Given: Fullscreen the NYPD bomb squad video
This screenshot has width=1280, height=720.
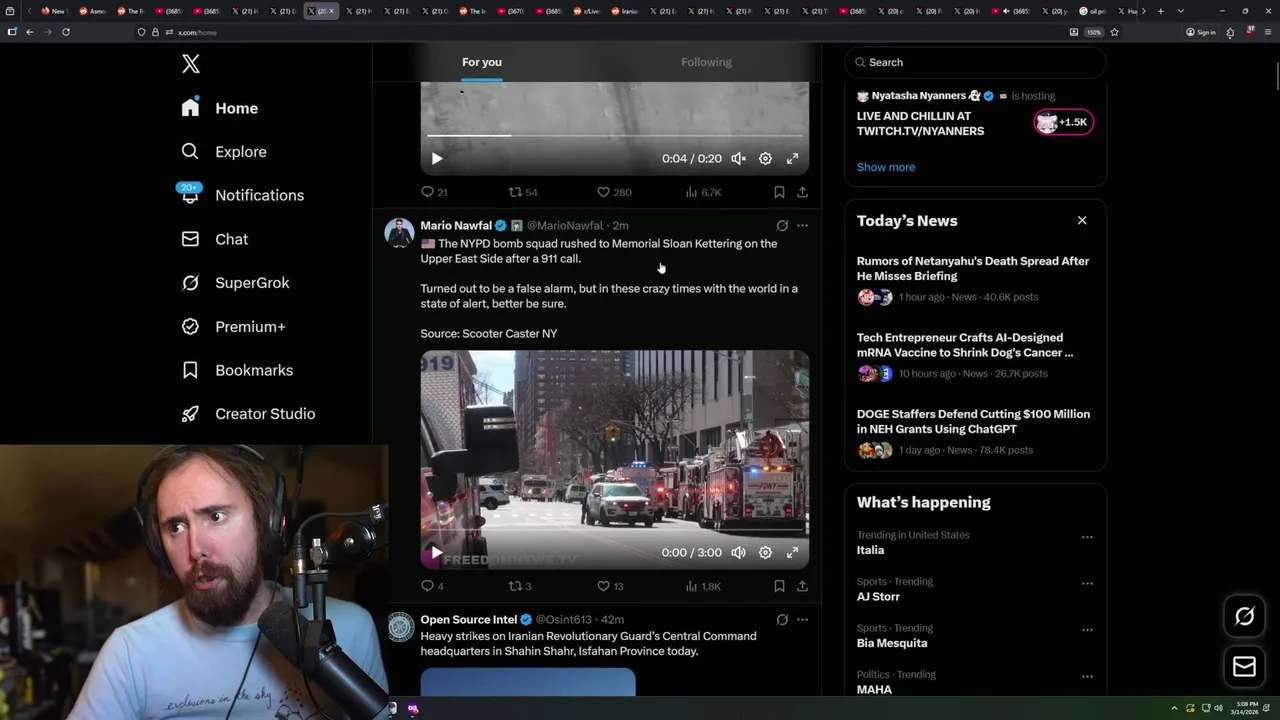Looking at the screenshot, I should tap(792, 552).
